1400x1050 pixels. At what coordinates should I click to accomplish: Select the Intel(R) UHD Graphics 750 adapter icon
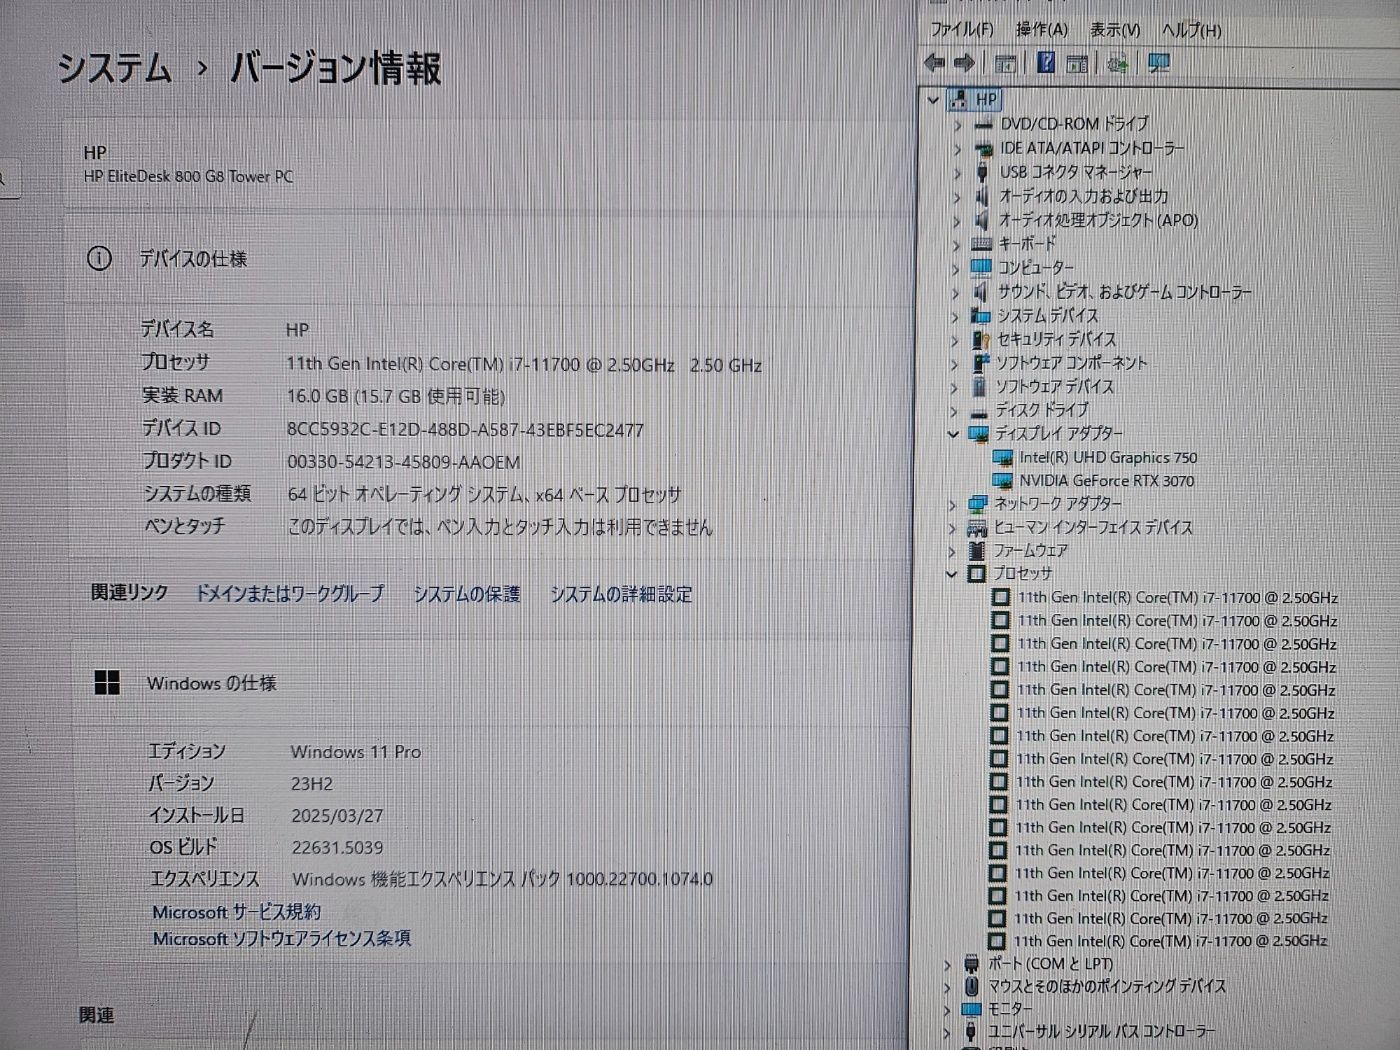pos(1002,458)
